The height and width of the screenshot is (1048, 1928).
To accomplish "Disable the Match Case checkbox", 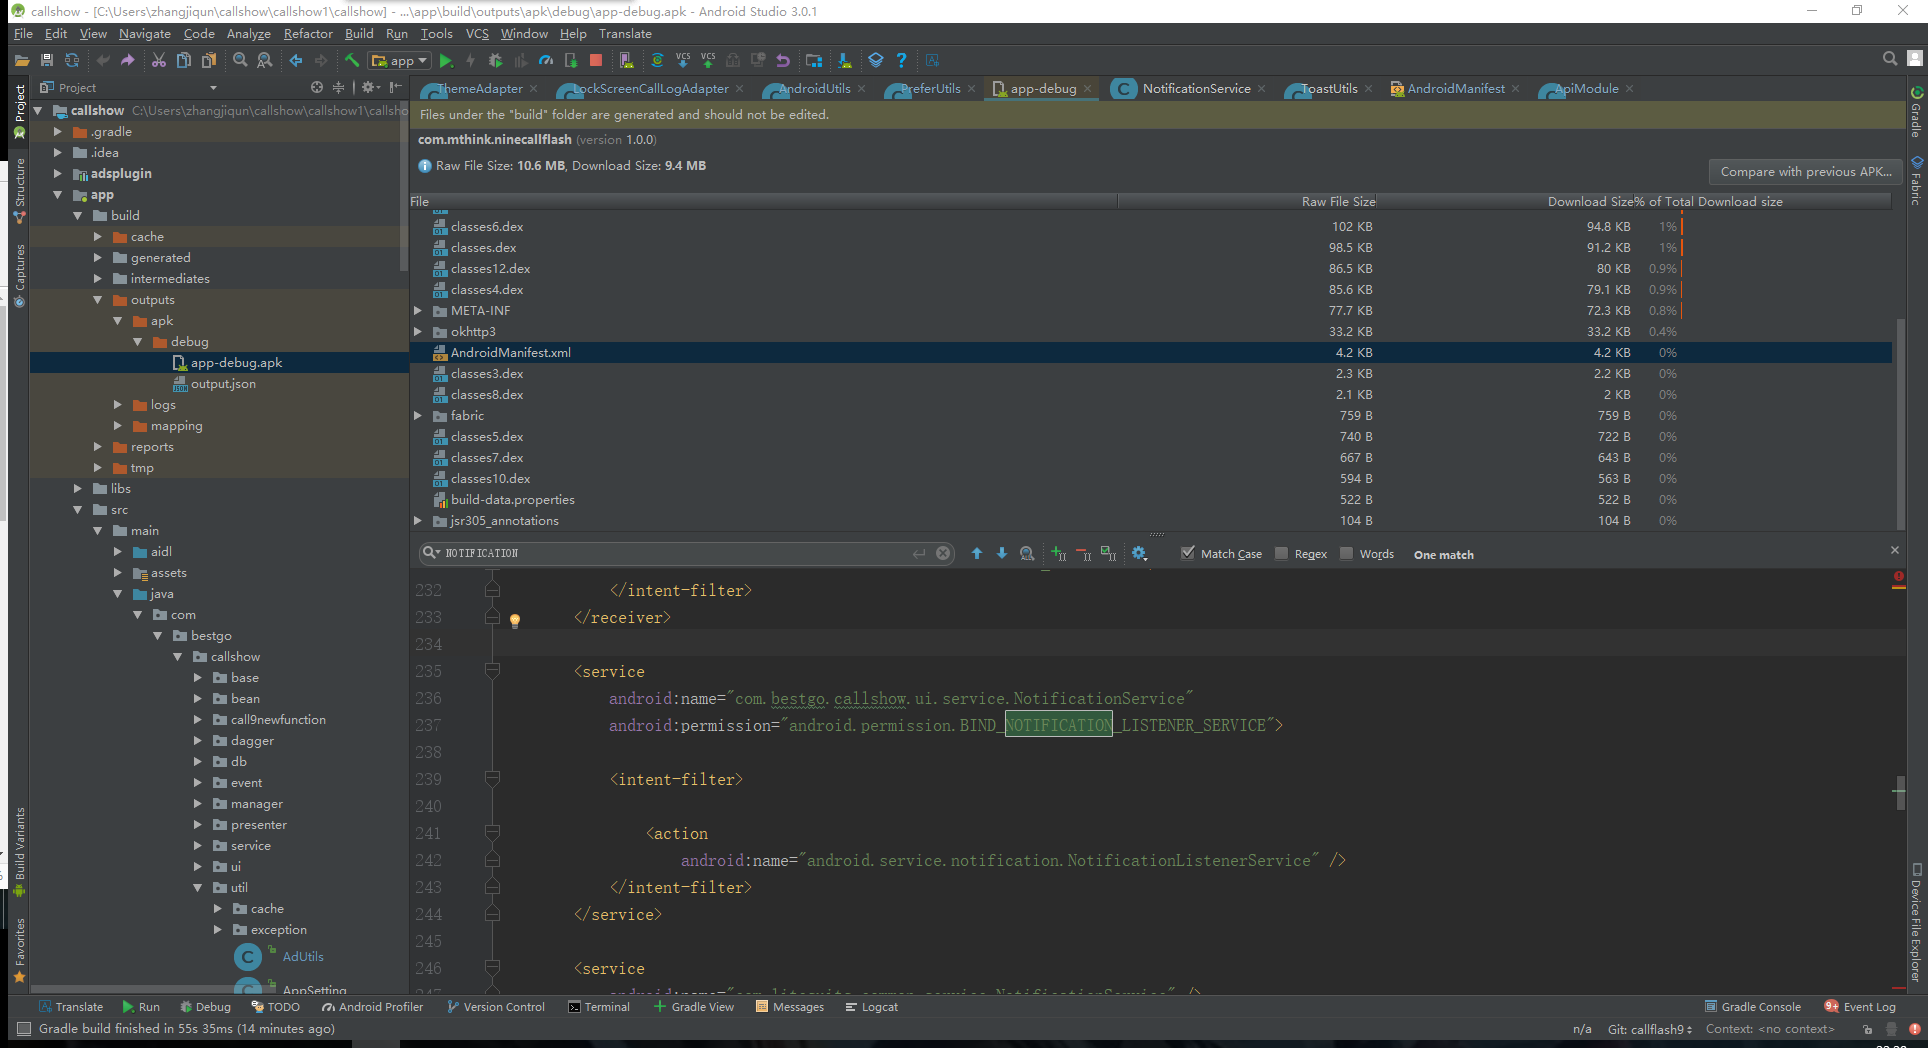I will coord(1188,554).
